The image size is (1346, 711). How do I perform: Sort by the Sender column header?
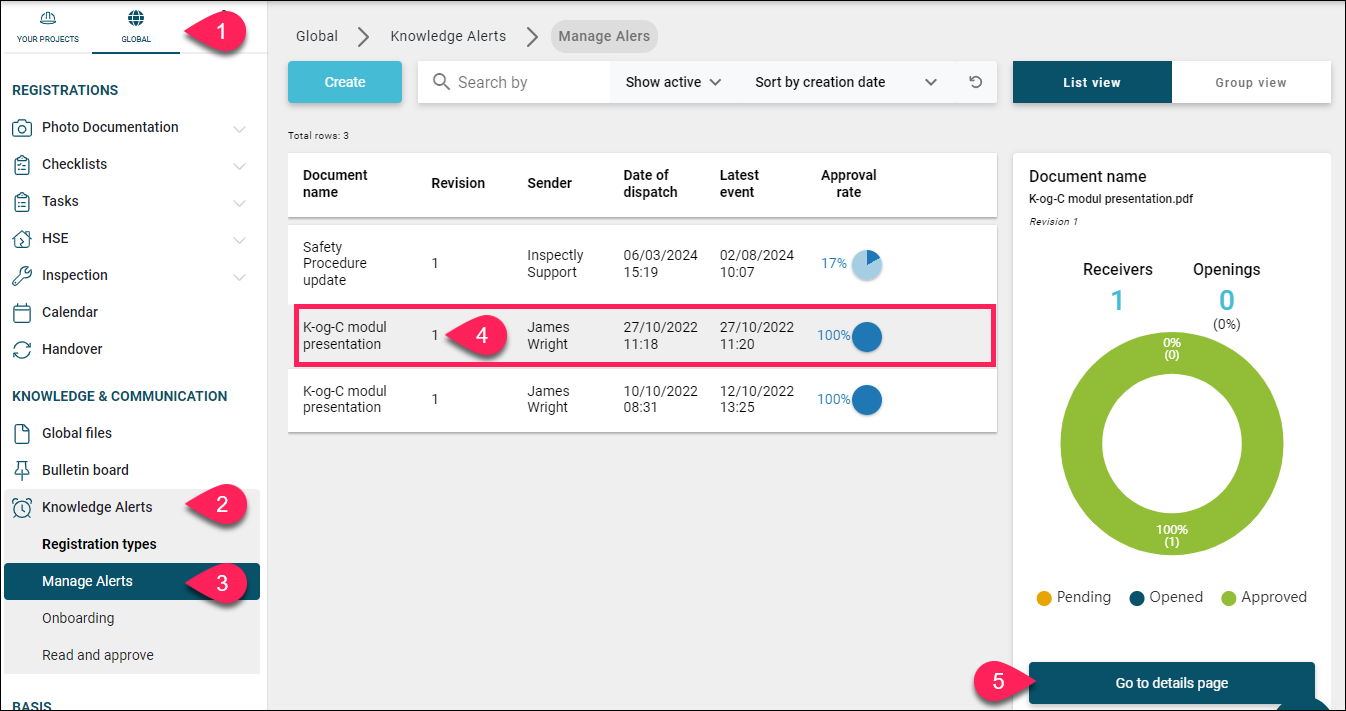(550, 183)
